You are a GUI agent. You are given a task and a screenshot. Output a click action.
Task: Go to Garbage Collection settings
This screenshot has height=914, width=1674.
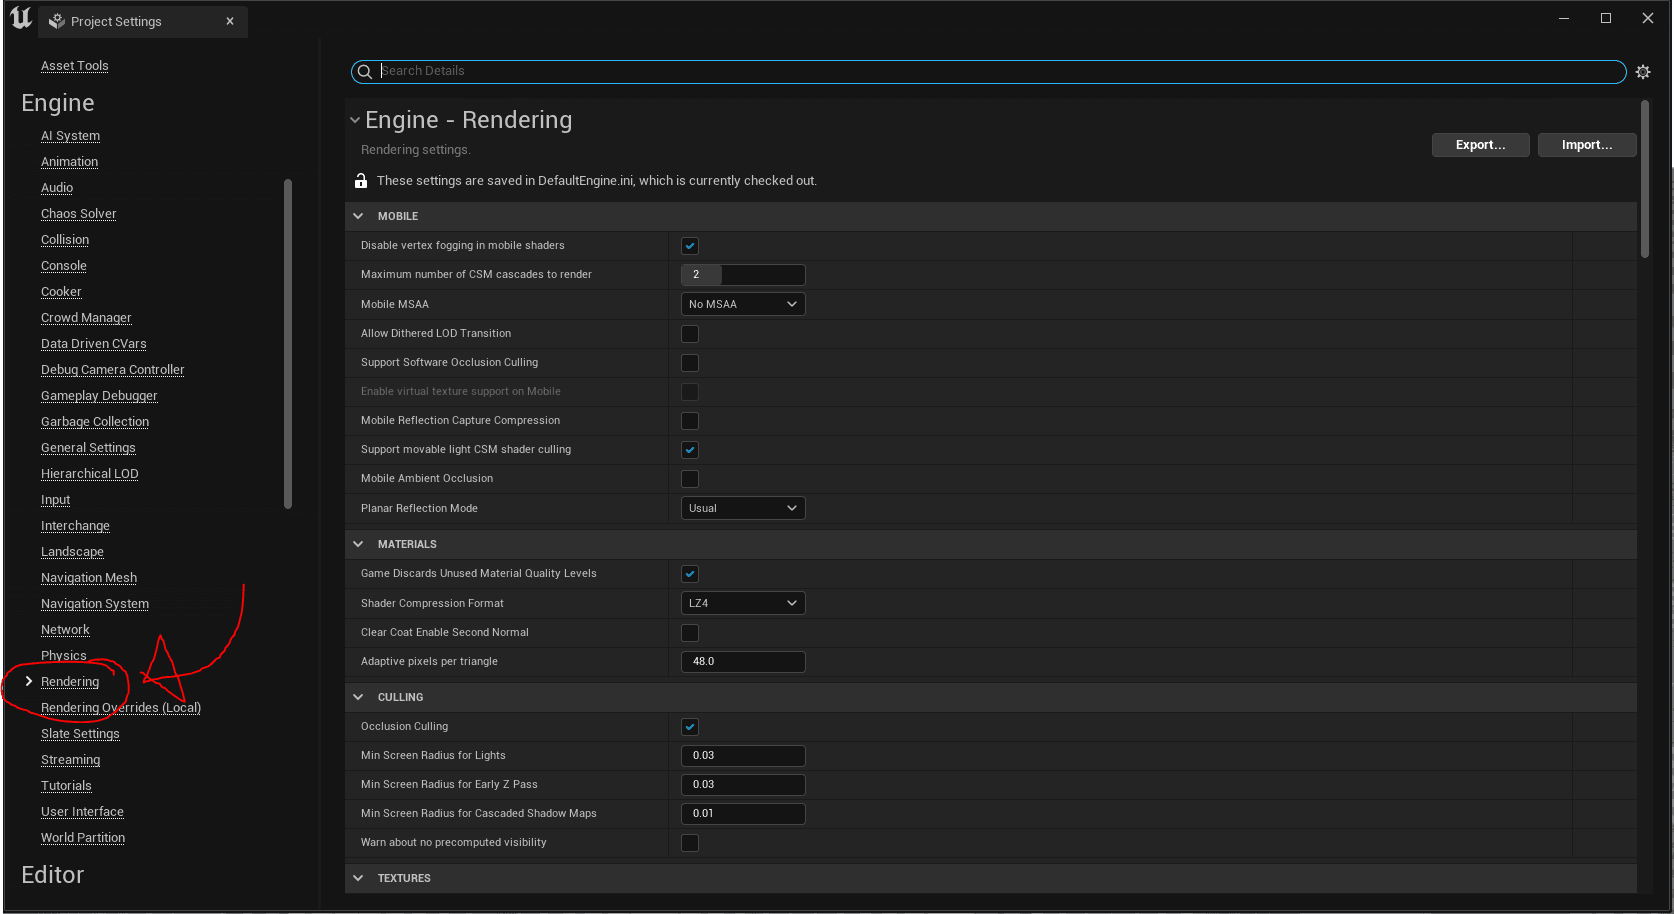(x=95, y=422)
